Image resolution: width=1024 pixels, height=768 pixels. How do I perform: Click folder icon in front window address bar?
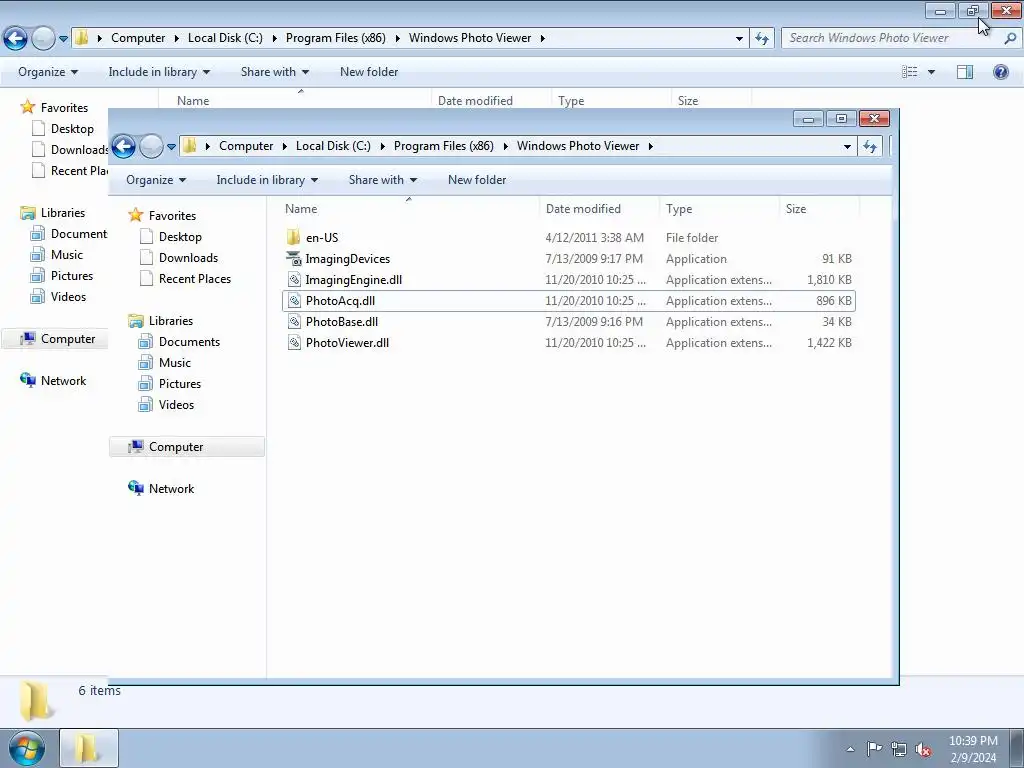pos(189,146)
